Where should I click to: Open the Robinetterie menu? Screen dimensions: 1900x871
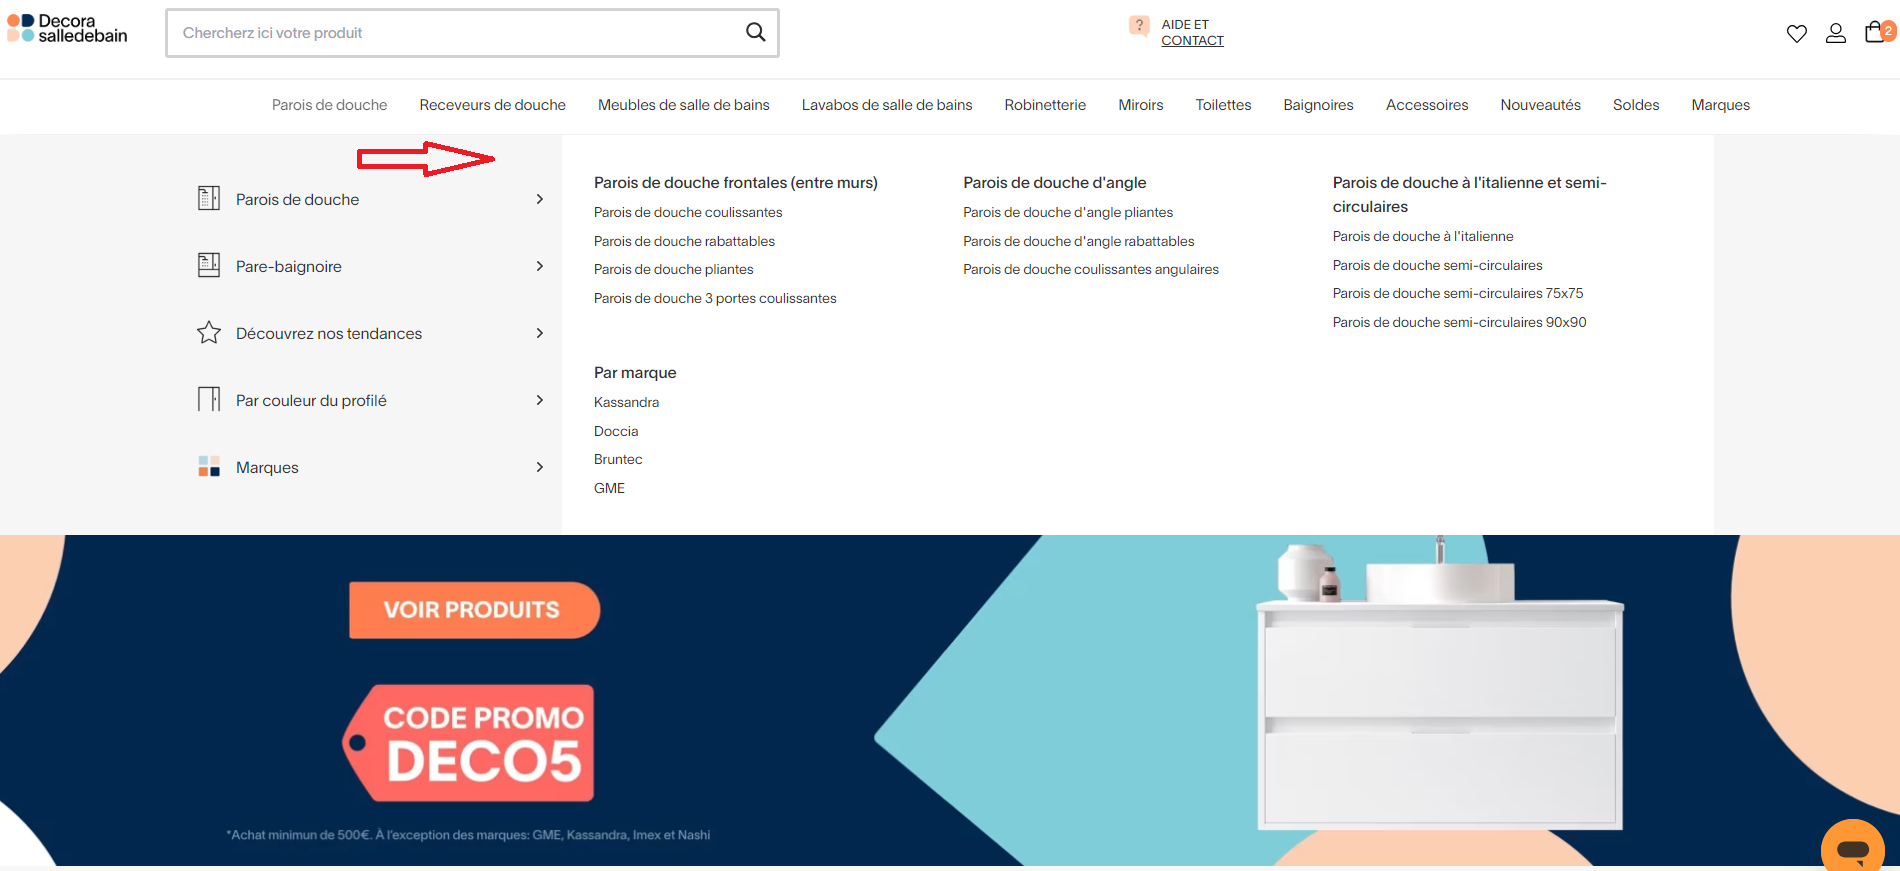[1045, 105]
